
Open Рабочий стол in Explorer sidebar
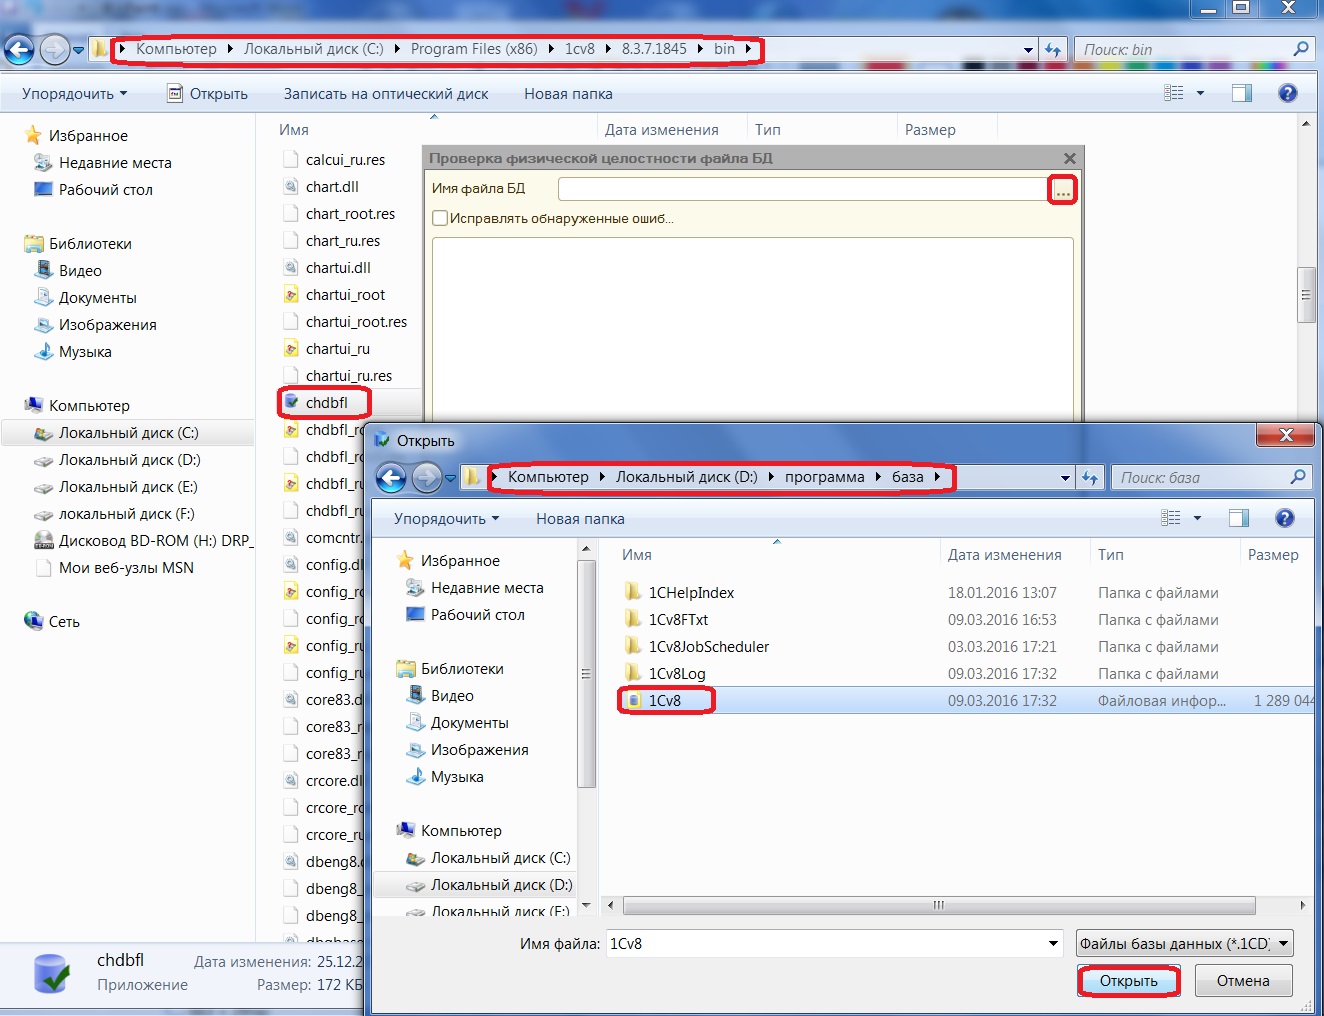(94, 189)
